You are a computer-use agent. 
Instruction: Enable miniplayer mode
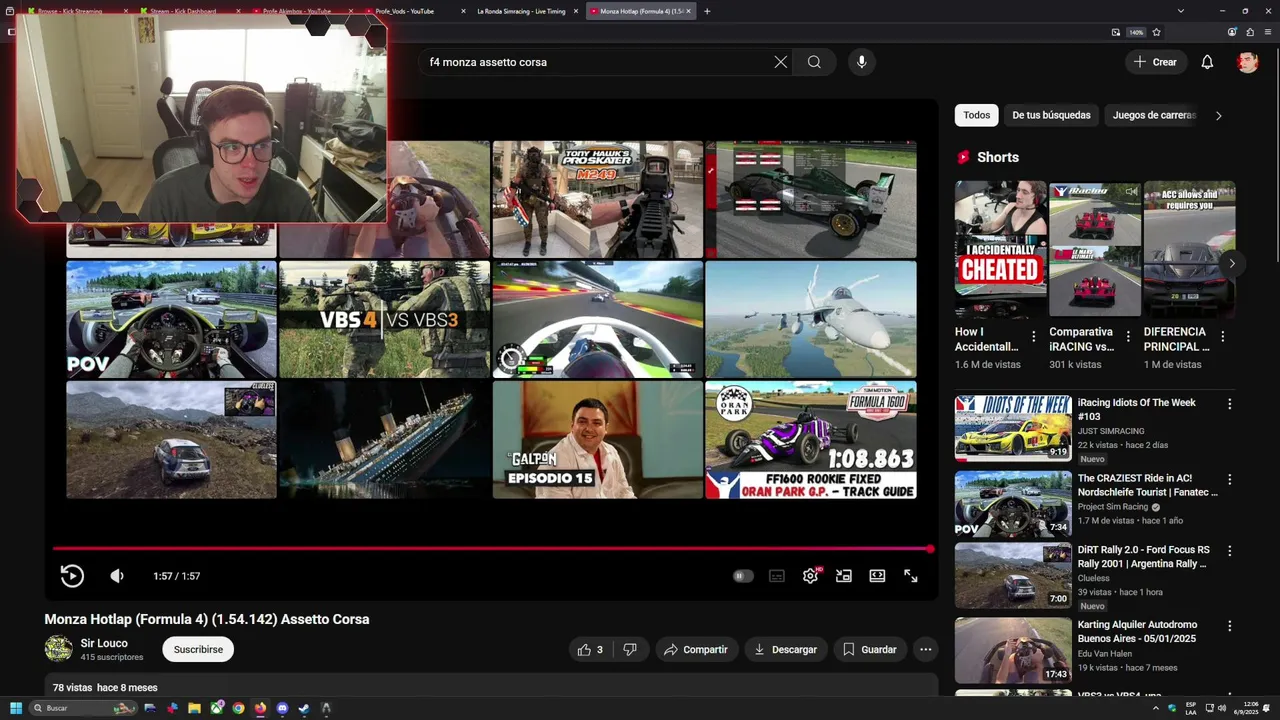tap(844, 576)
